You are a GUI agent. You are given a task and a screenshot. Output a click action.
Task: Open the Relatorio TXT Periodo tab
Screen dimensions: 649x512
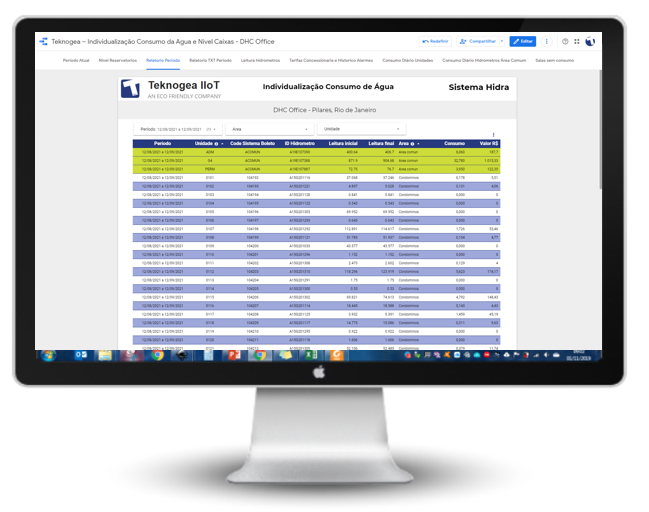210,60
